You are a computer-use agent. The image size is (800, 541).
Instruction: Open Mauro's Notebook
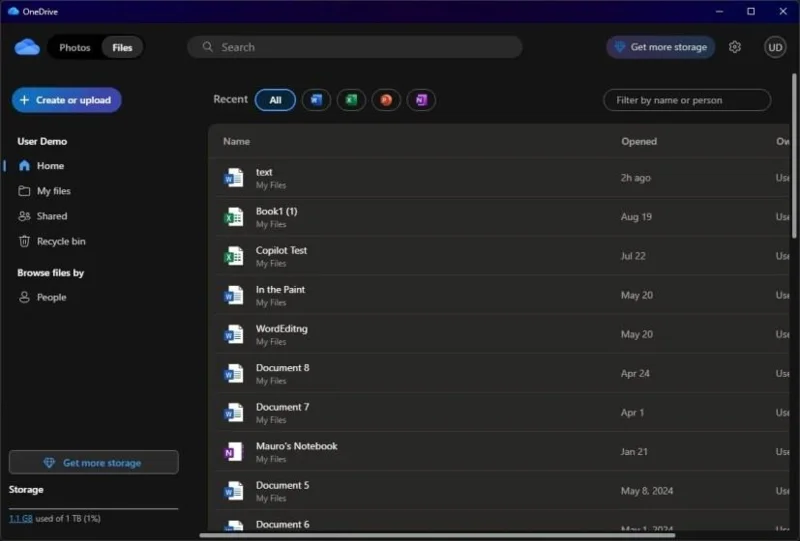point(296,446)
